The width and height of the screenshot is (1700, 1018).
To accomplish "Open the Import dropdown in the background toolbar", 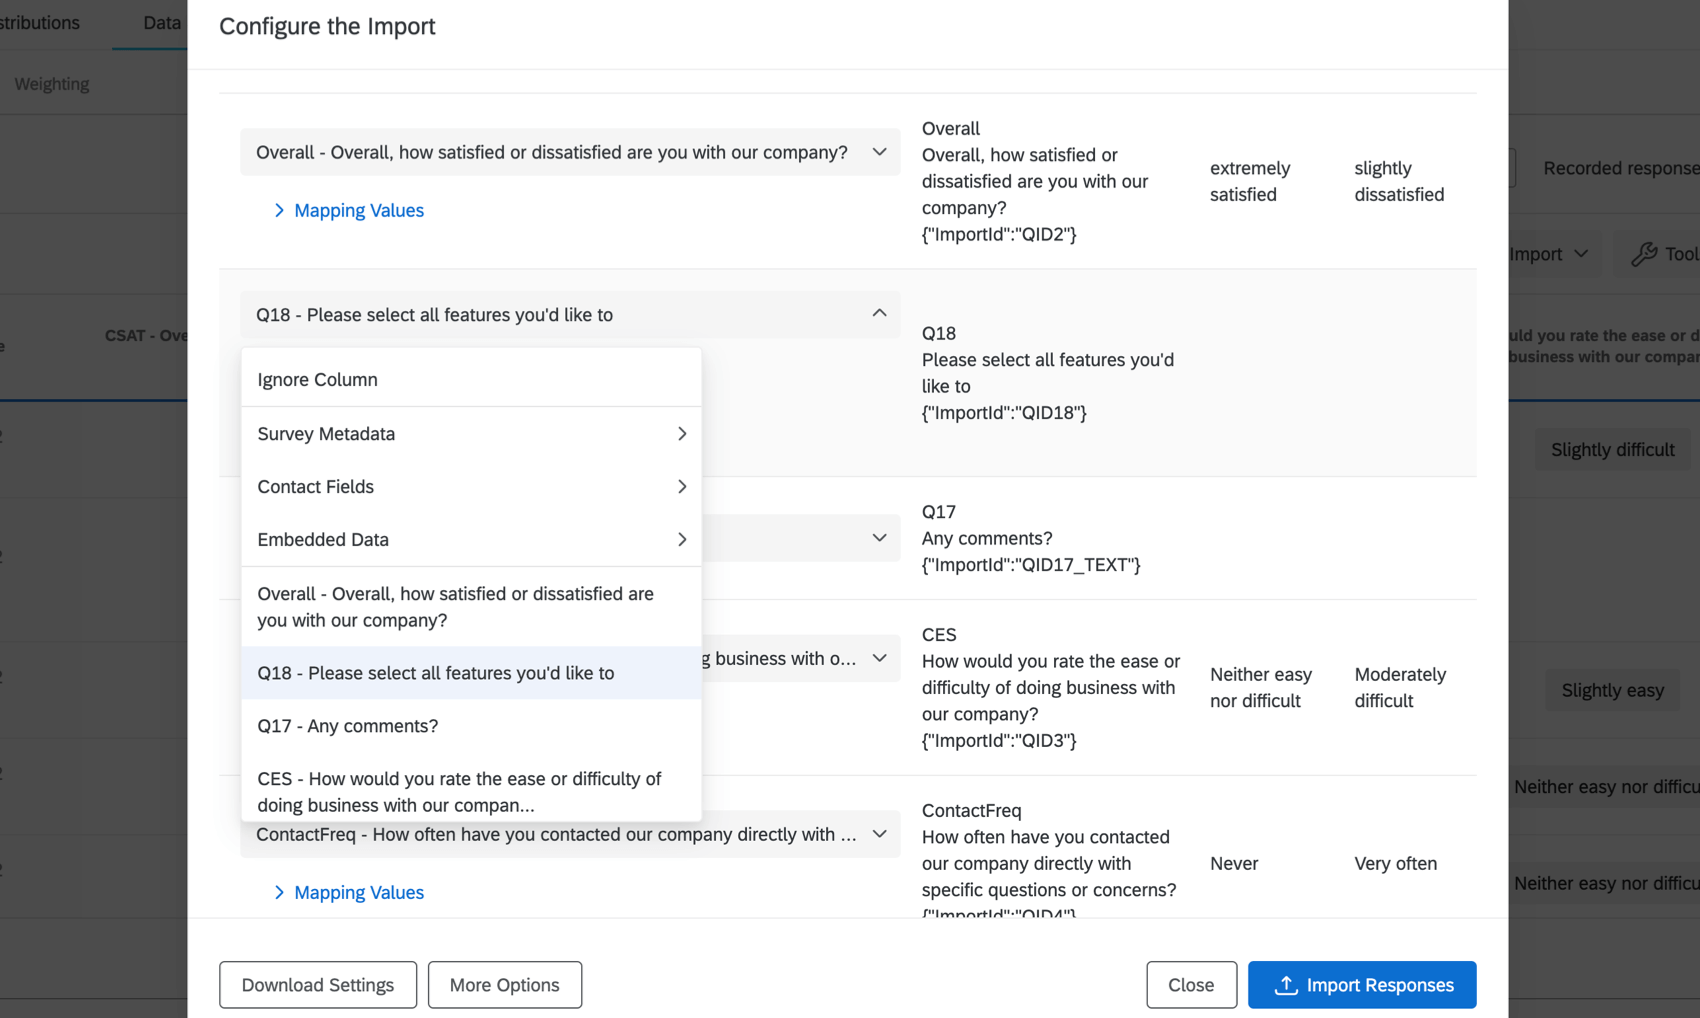I will pos(1545,254).
